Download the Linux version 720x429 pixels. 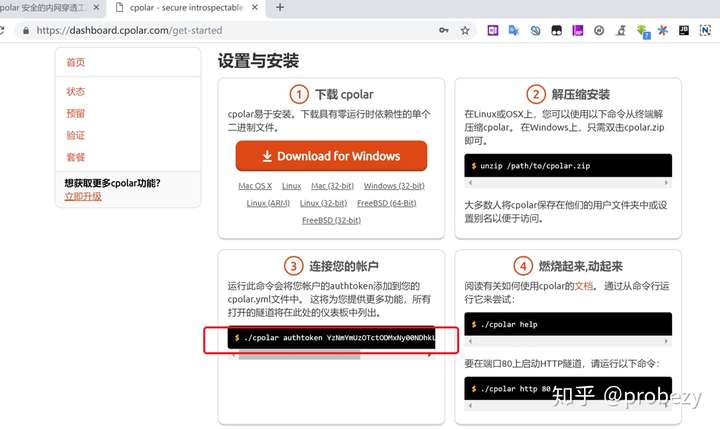[291, 186]
